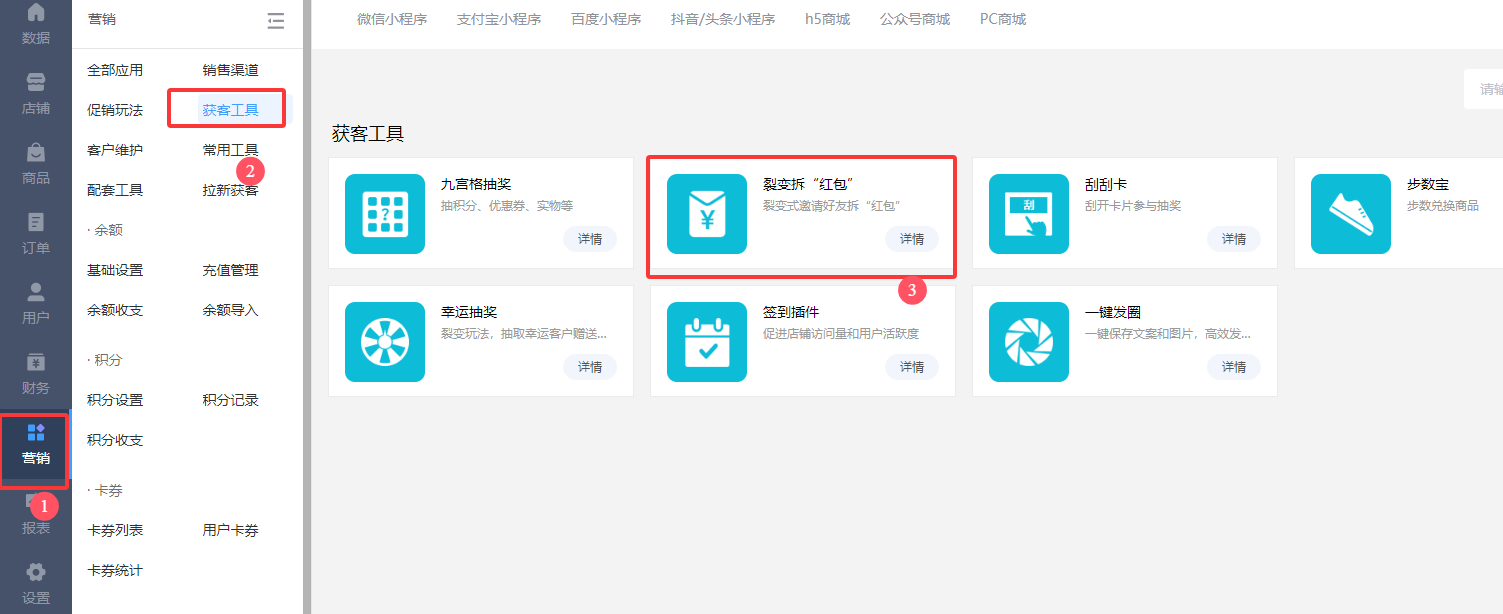Open 基础设置 under 余额
Screen dimensions: 1503x614
pos(115,270)
